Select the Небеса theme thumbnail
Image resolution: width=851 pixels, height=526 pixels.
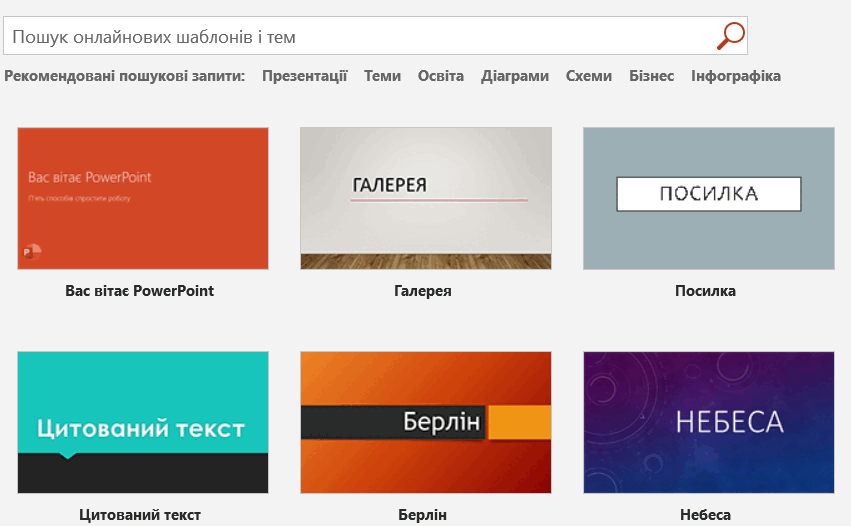(709, 422)
